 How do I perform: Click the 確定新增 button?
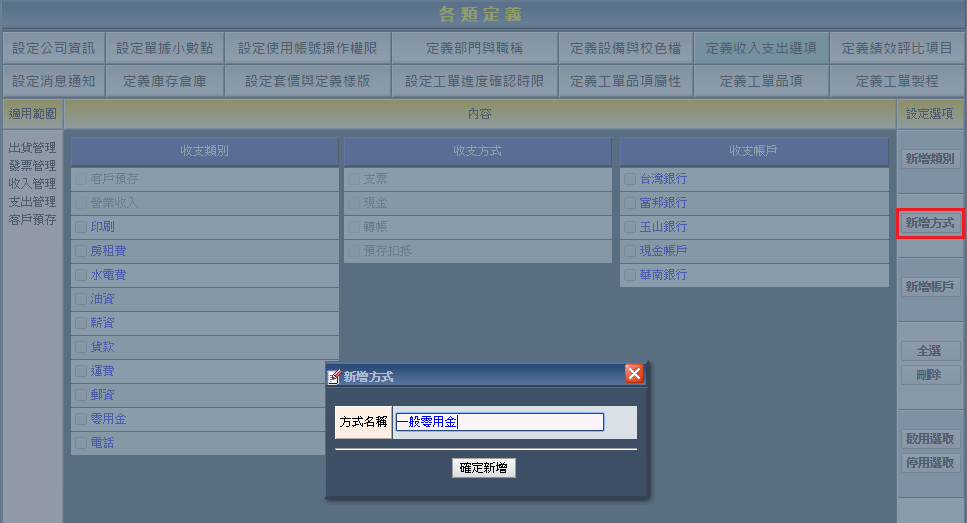click(x=484, y=467)
